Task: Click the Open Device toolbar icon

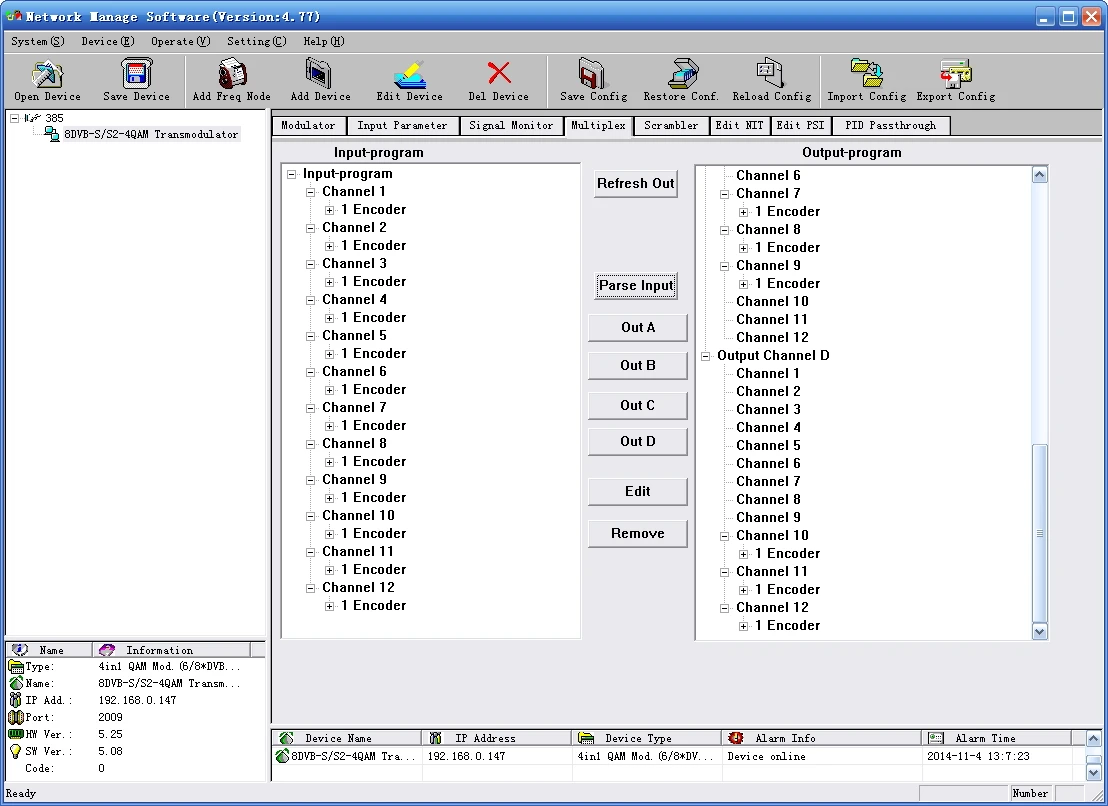Action: 47,75
